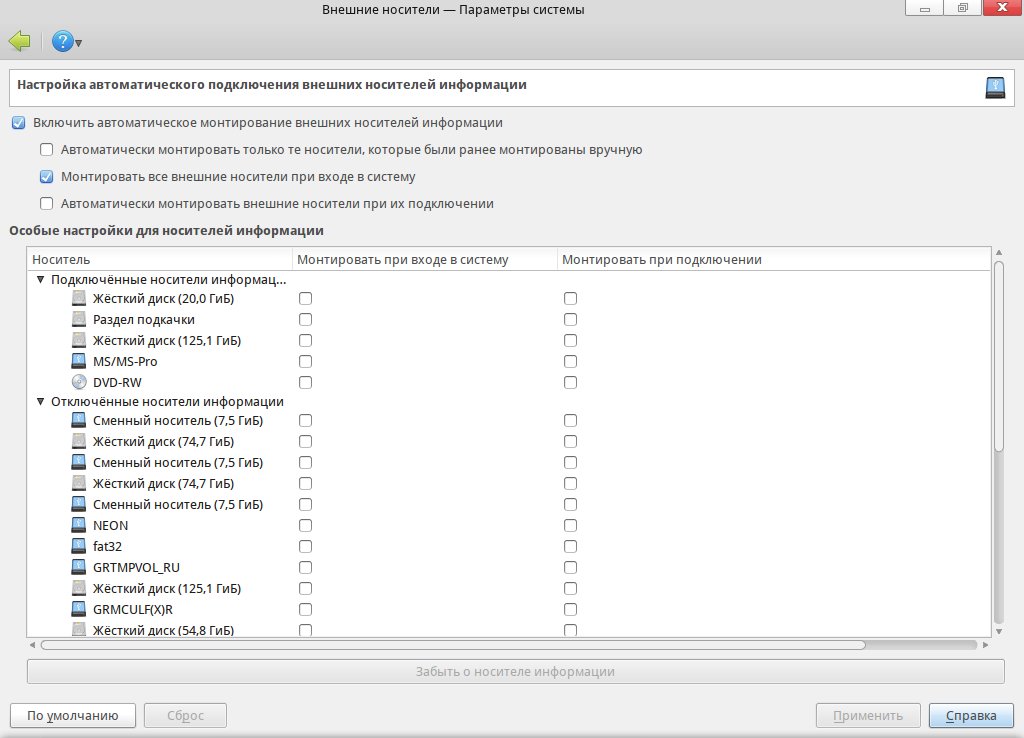The image size is (1024, 738).
Task: Select the DVD-RW optical disc icon
Action: click(79, 382)
